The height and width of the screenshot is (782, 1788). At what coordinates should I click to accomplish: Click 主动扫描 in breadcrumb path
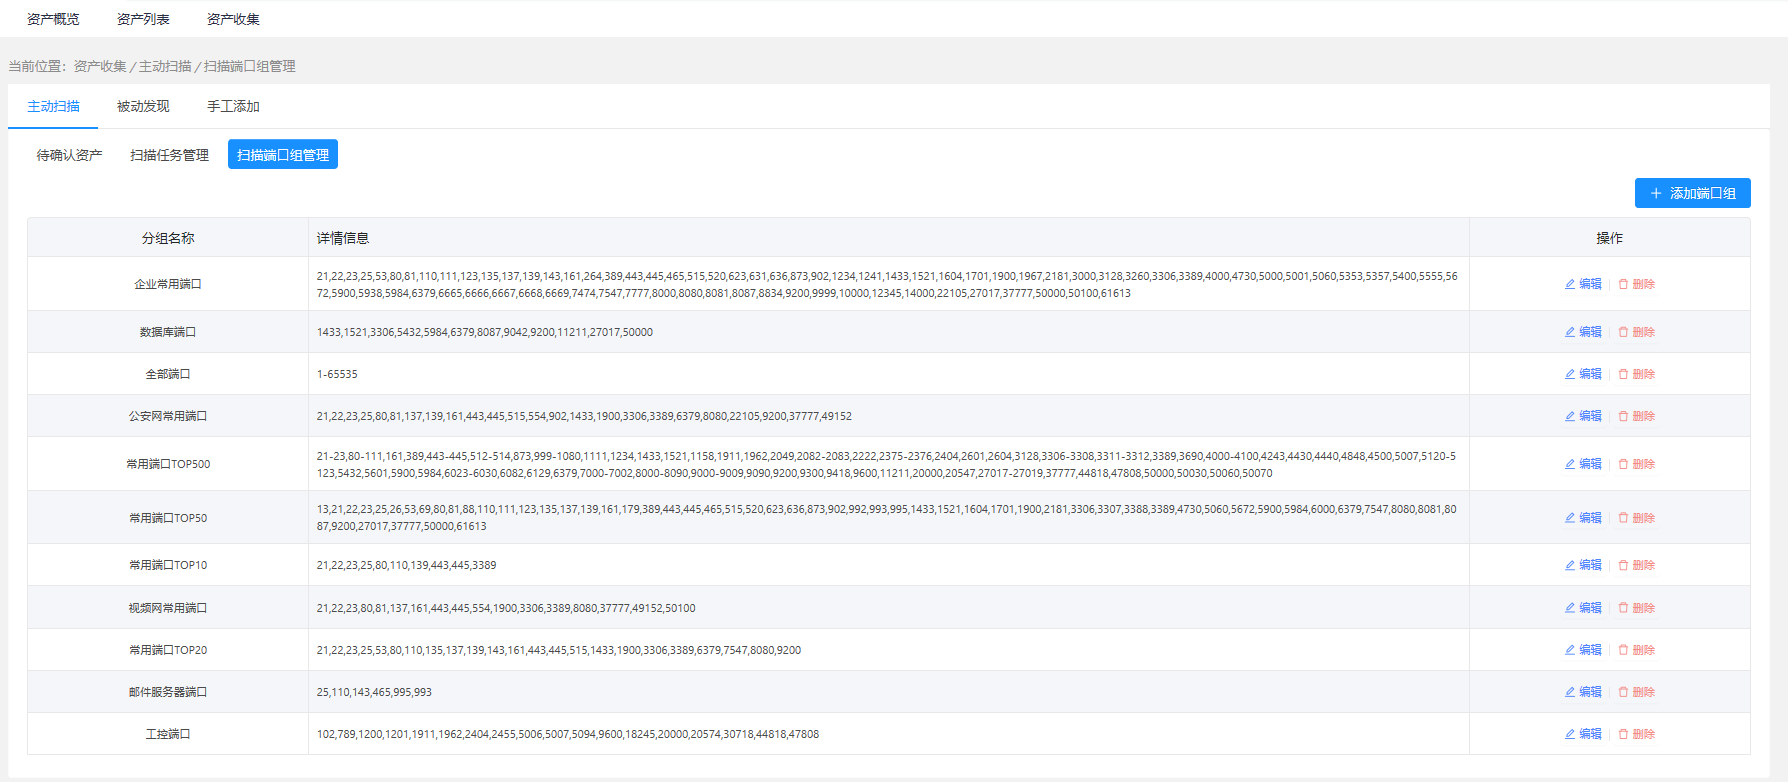pyautogui.click(x=165, y=66)
